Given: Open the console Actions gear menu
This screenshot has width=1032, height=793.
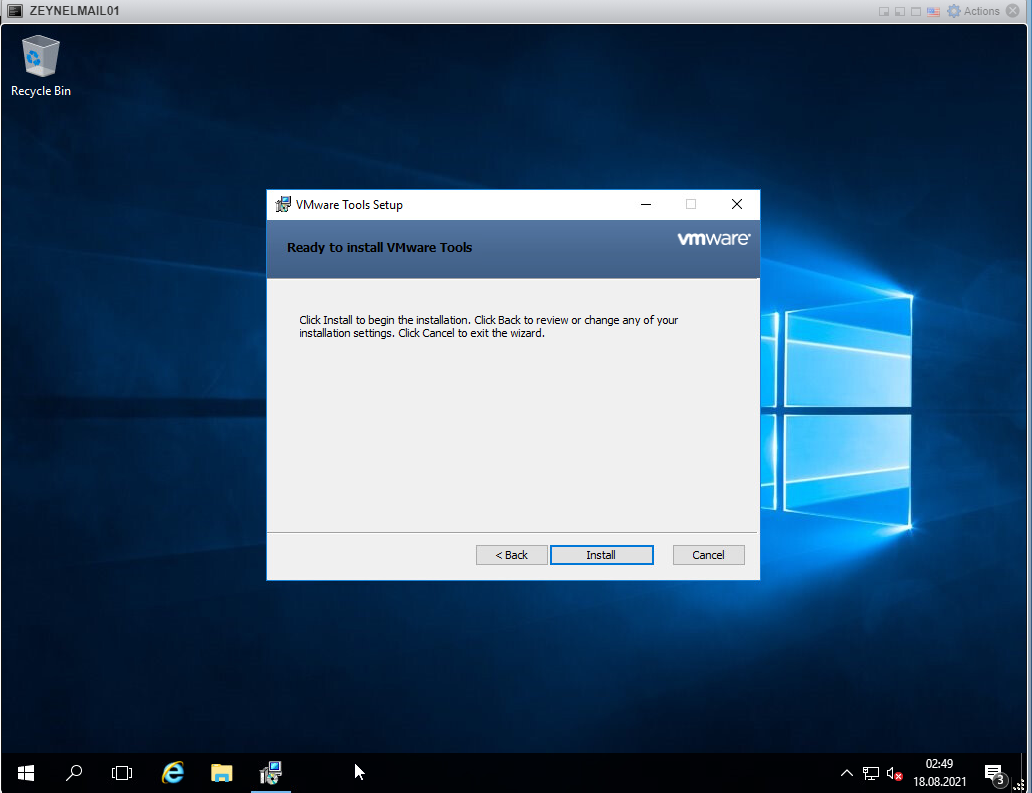Looking at the screenshot, I should 973,11.
